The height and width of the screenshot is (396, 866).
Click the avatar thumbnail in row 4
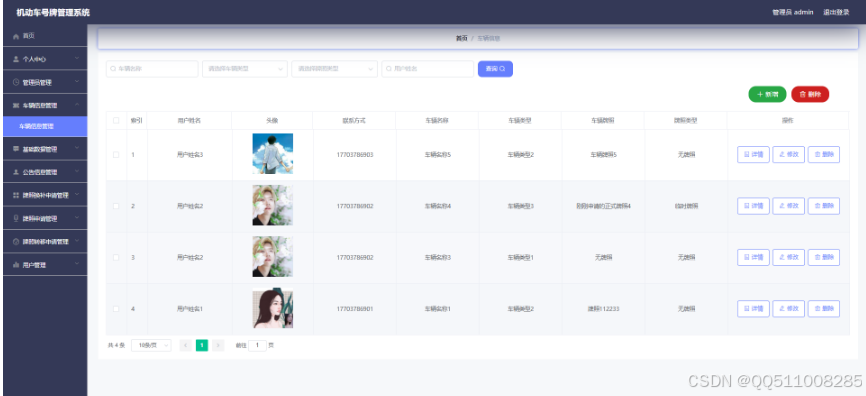click(x=273, y=309)
